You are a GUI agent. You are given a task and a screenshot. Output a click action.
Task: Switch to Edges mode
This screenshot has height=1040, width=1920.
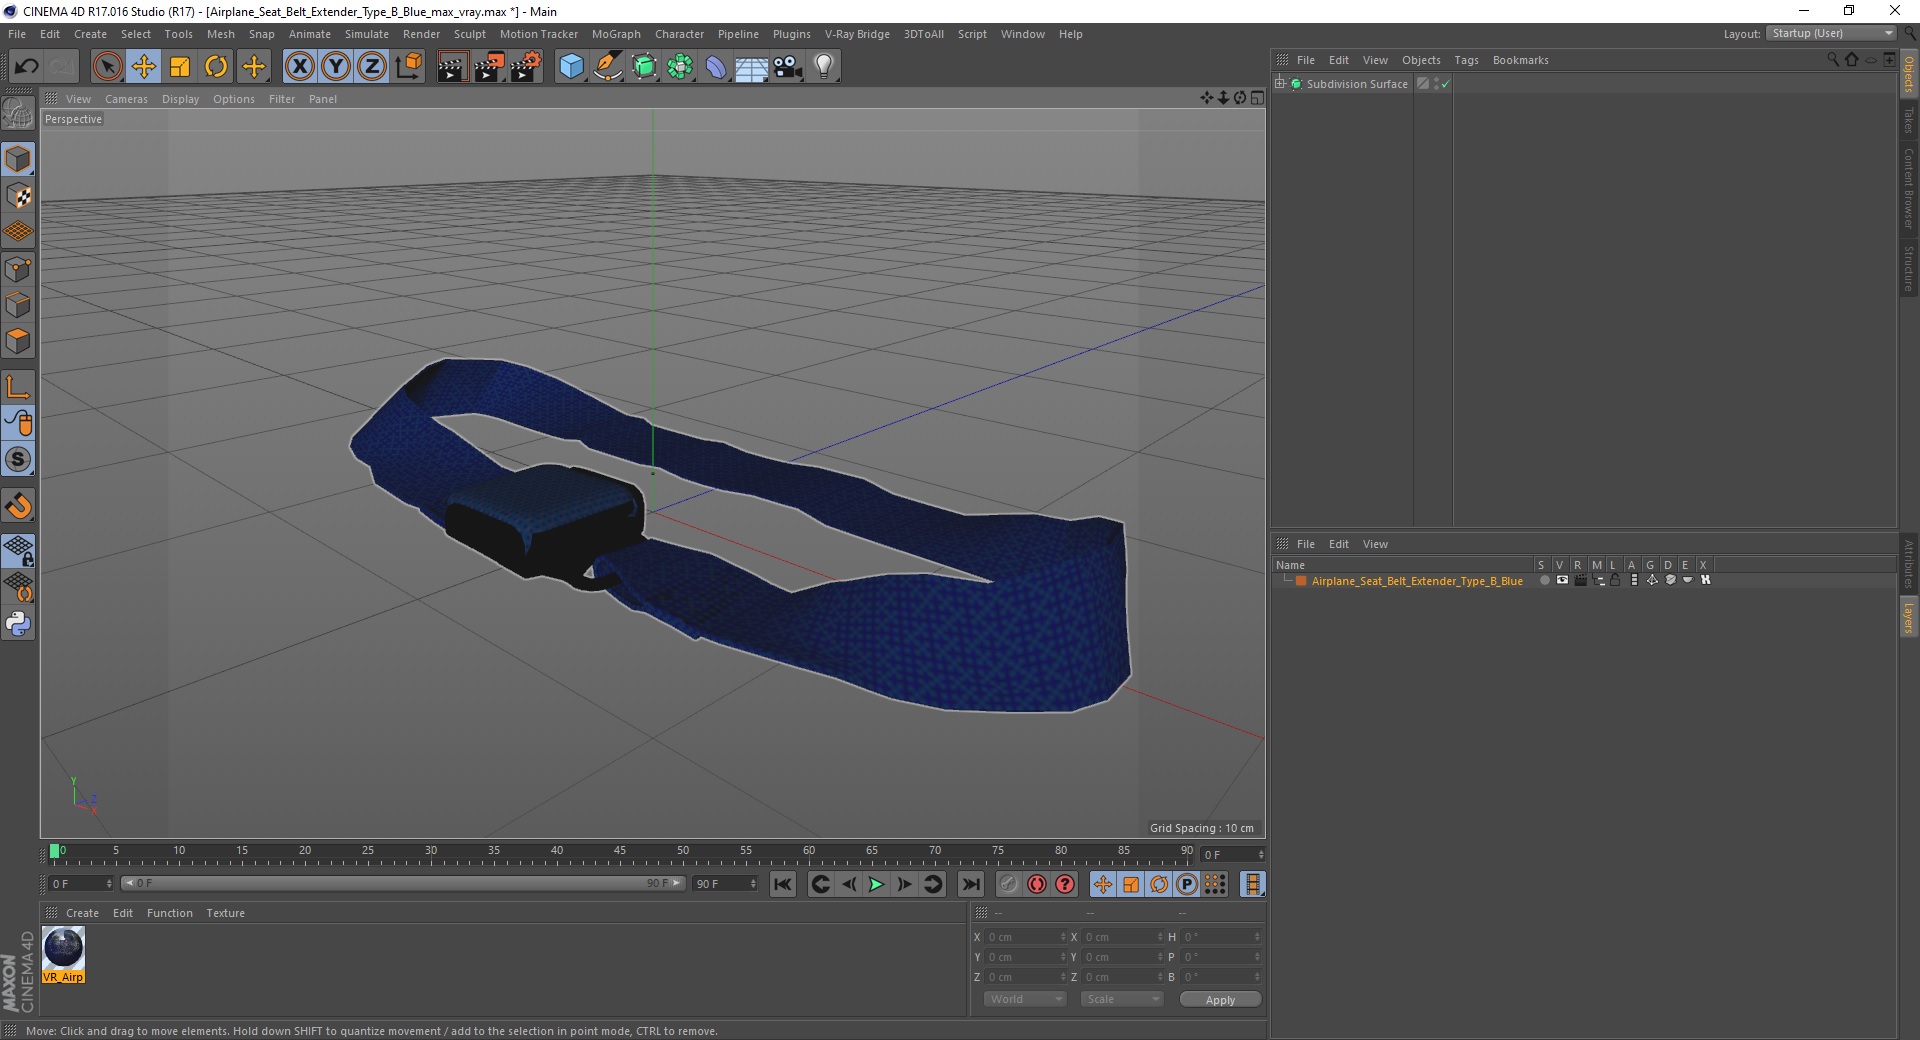click(x=18, y=305)
